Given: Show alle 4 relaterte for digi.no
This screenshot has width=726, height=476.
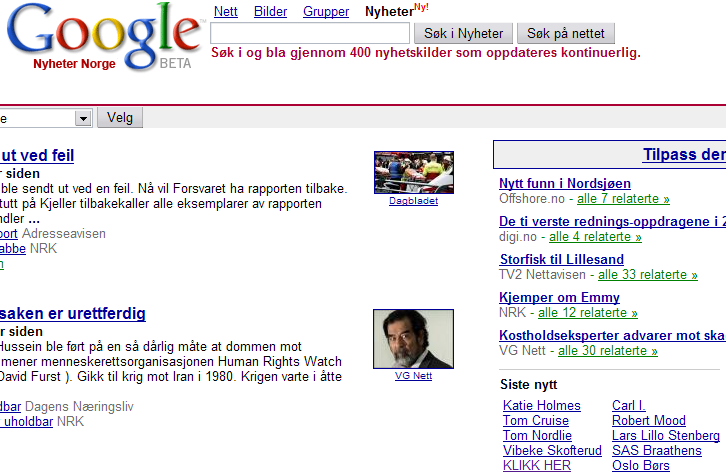Looking at the screenshot, I should coord(595,237).
